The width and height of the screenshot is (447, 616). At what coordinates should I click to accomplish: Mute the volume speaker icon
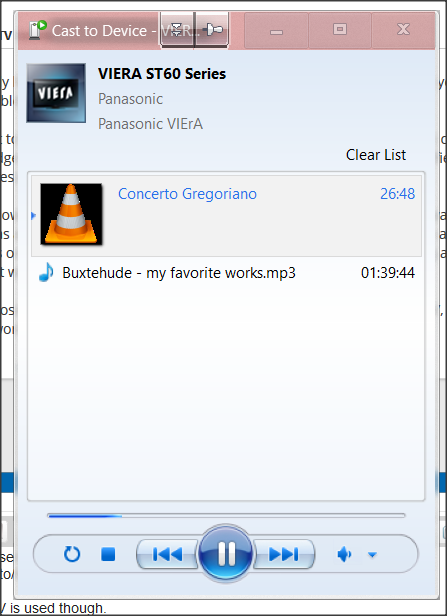(x=344, y=554)
